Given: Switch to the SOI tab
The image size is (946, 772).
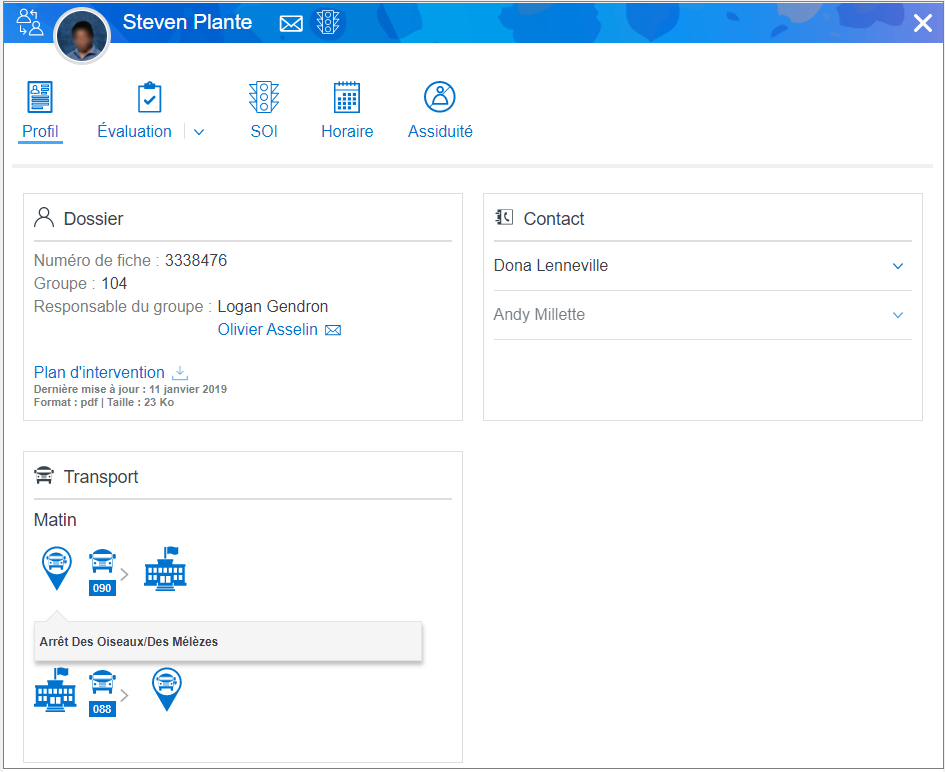Looking at the screenshot, I should [x=264, y=112].
